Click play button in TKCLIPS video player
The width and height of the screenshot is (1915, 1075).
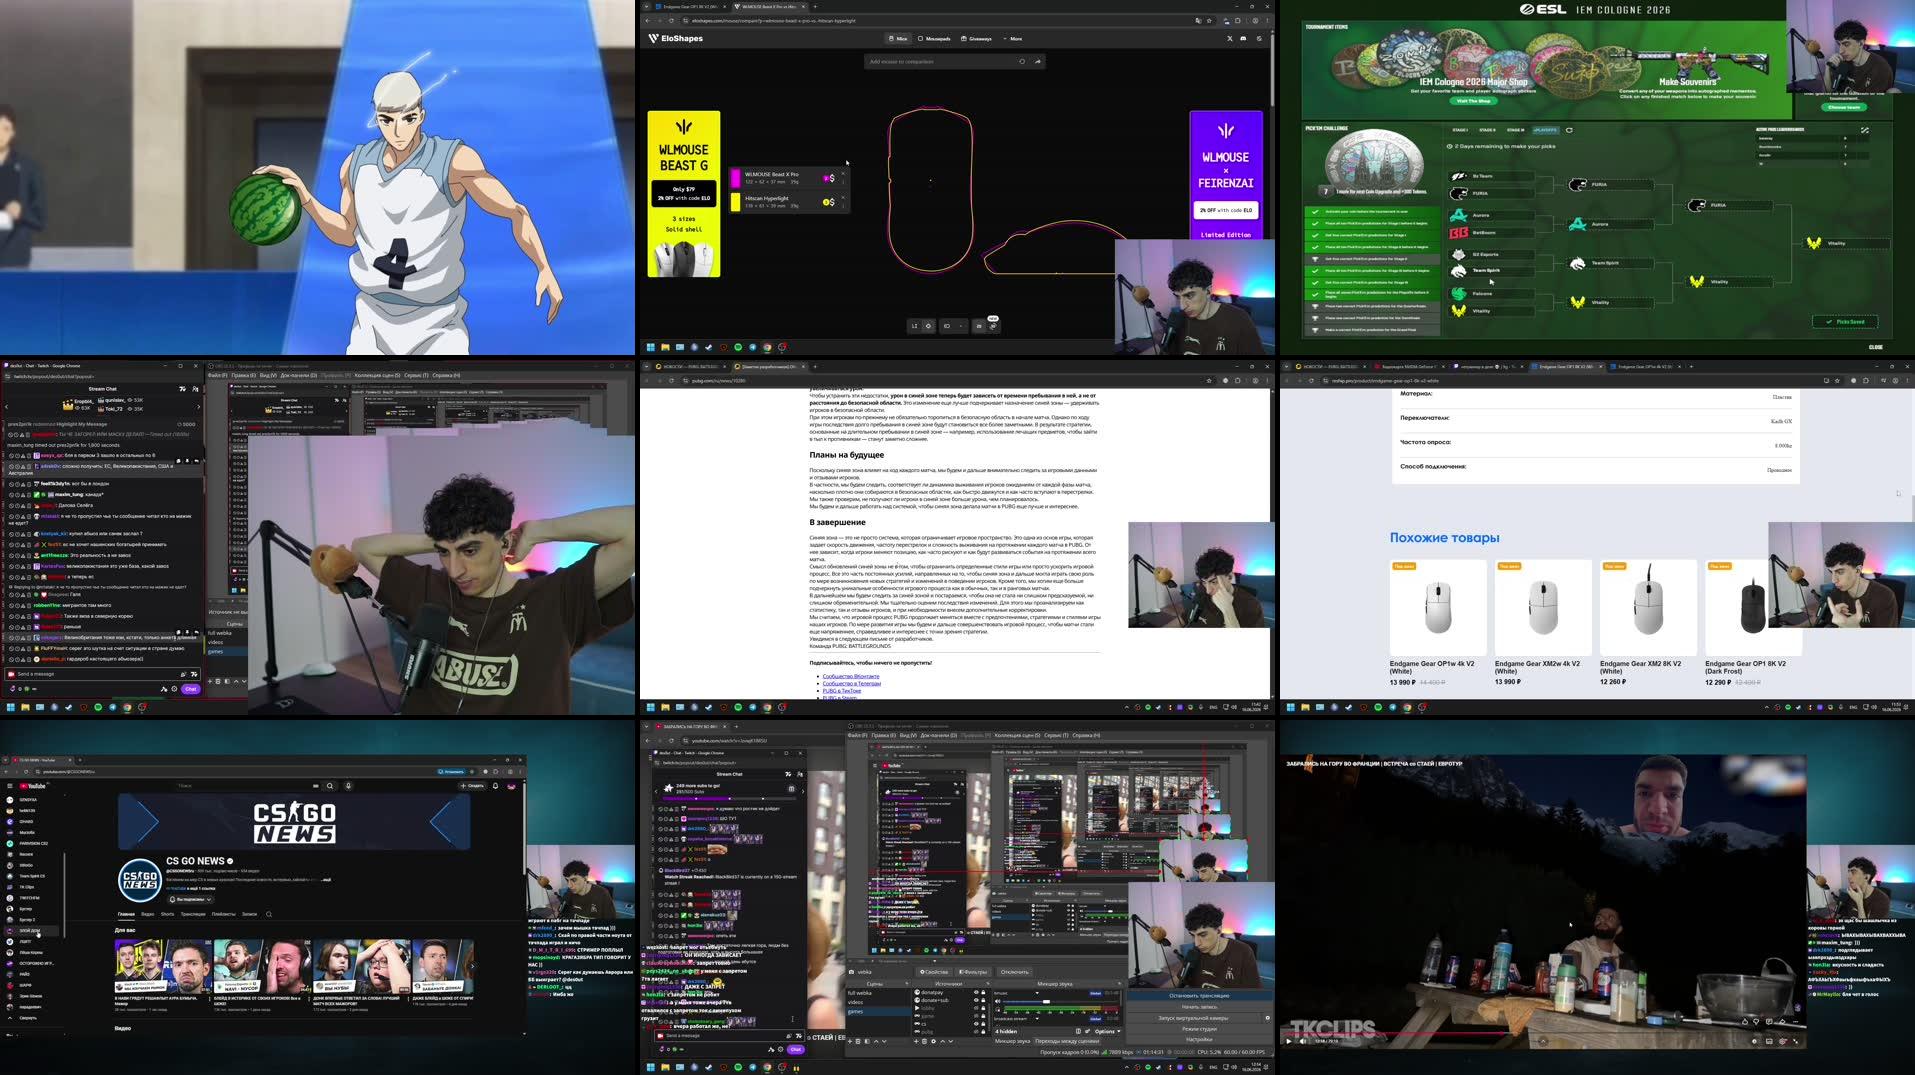point(1288,1041)
